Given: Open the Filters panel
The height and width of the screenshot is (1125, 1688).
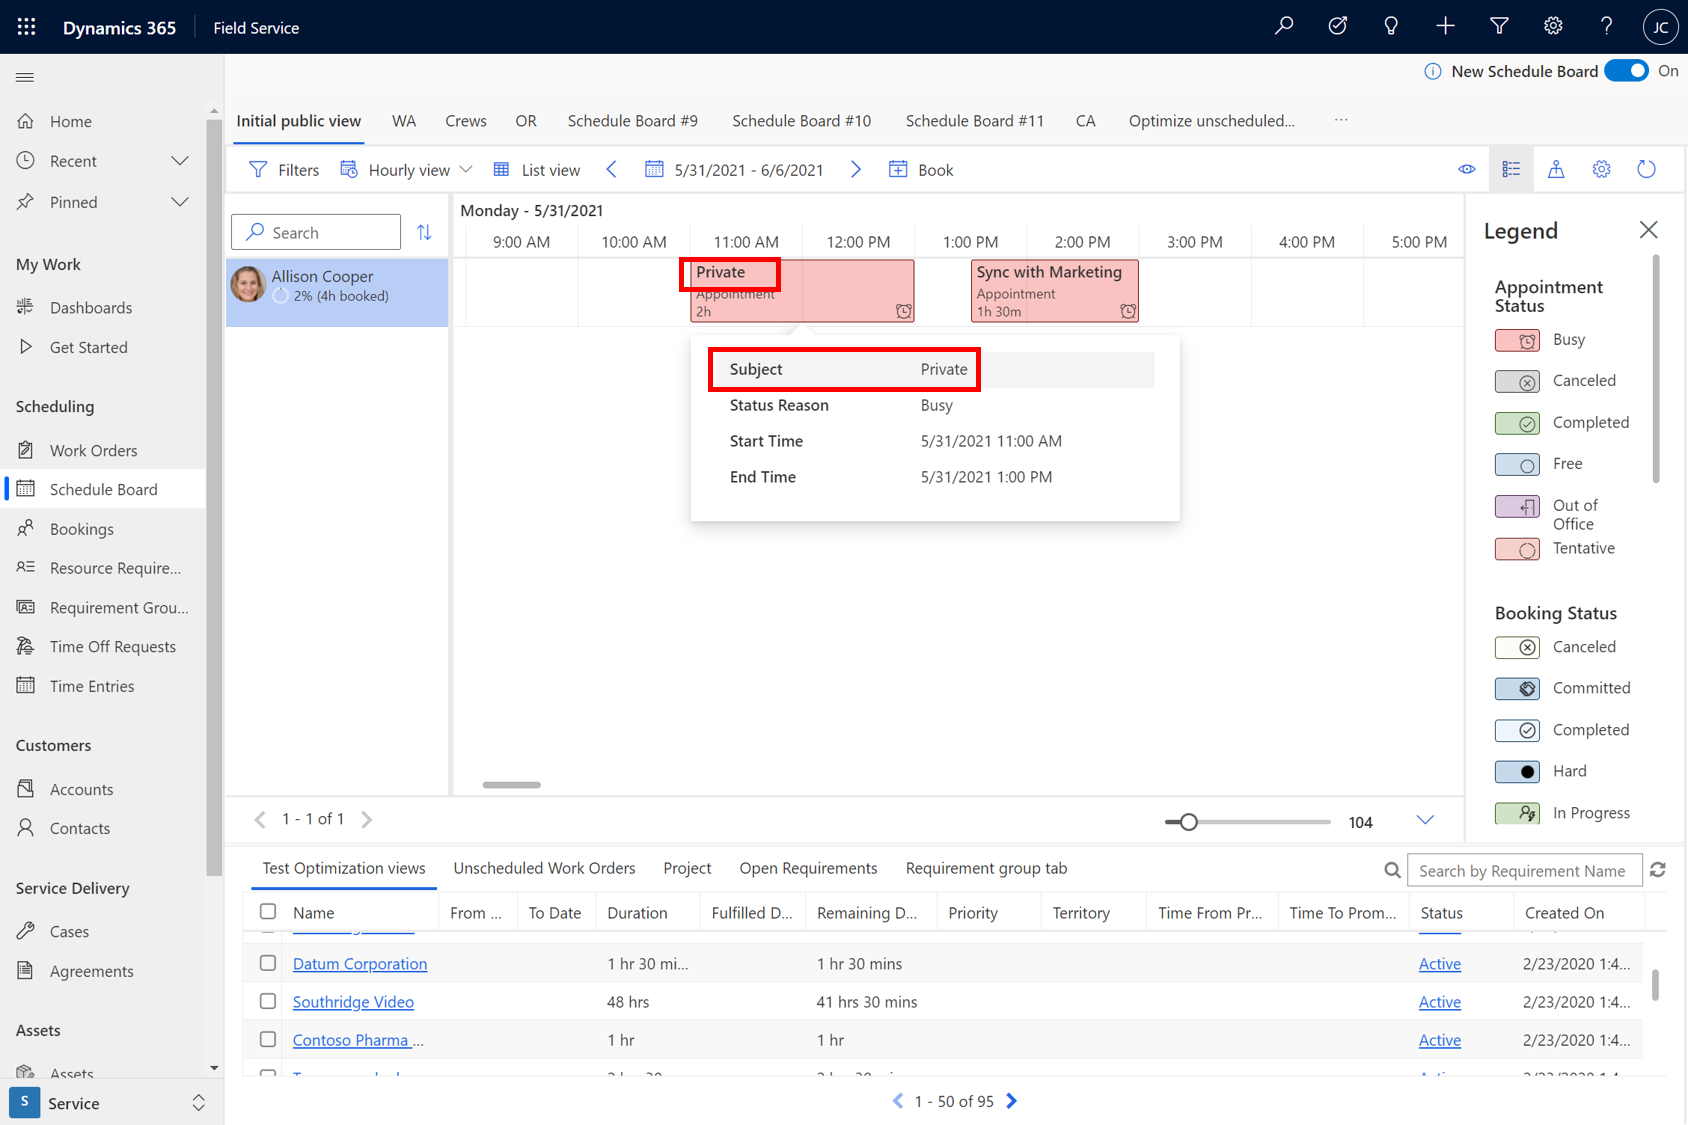Looking at the screenshot, I should pos(284,169).
